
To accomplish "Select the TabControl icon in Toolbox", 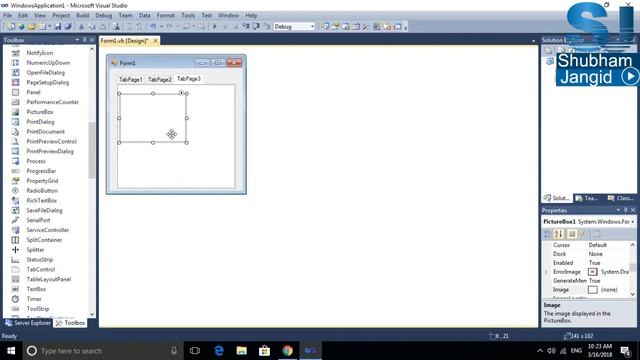I will (x=16, y=269).
